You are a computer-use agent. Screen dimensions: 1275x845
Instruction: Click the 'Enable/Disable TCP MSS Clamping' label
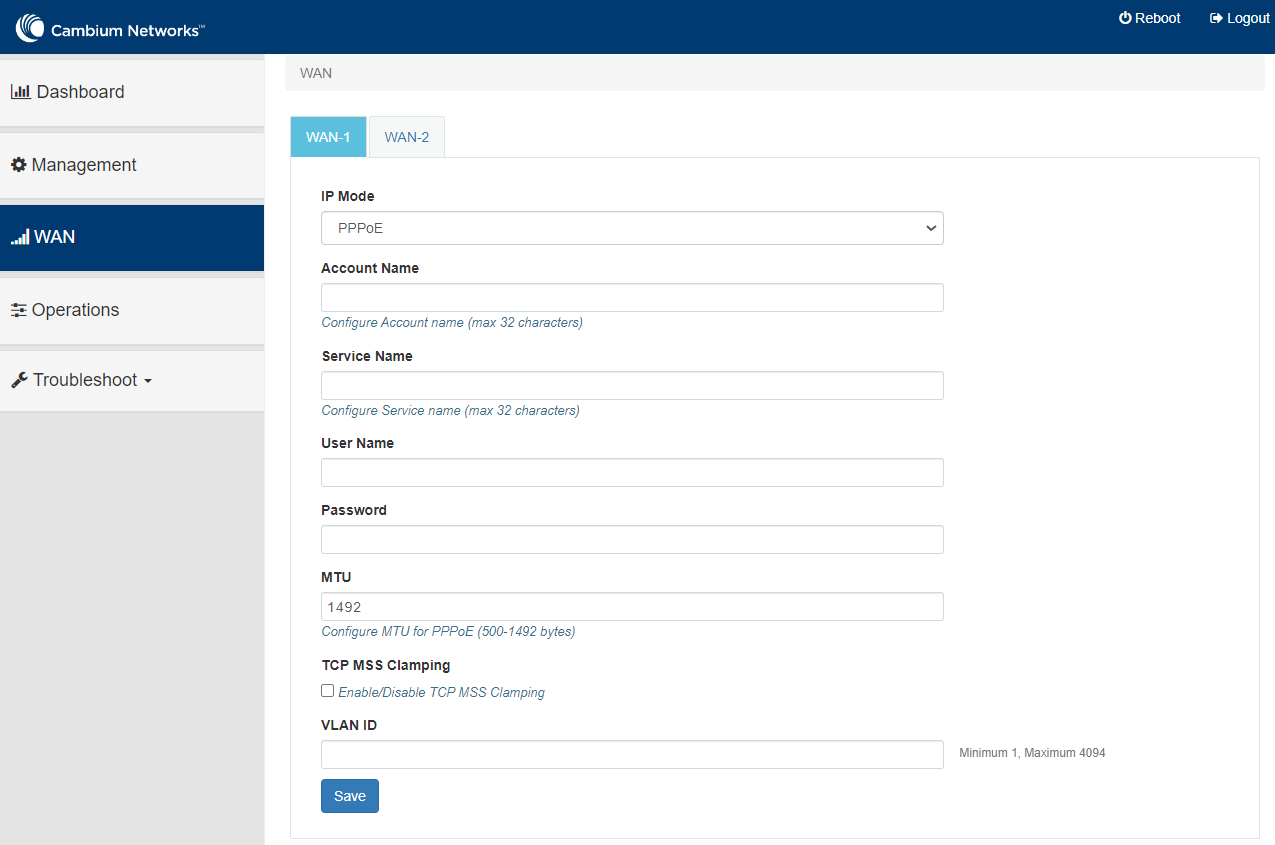point(441,692)
